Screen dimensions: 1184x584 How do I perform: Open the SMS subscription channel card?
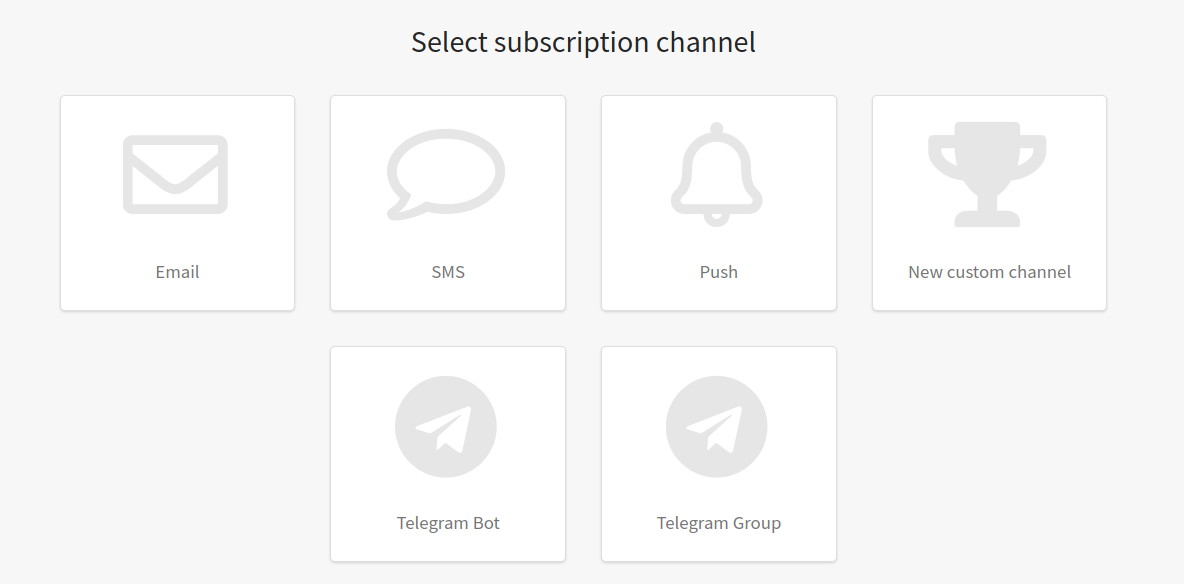[x=448, y=202]
